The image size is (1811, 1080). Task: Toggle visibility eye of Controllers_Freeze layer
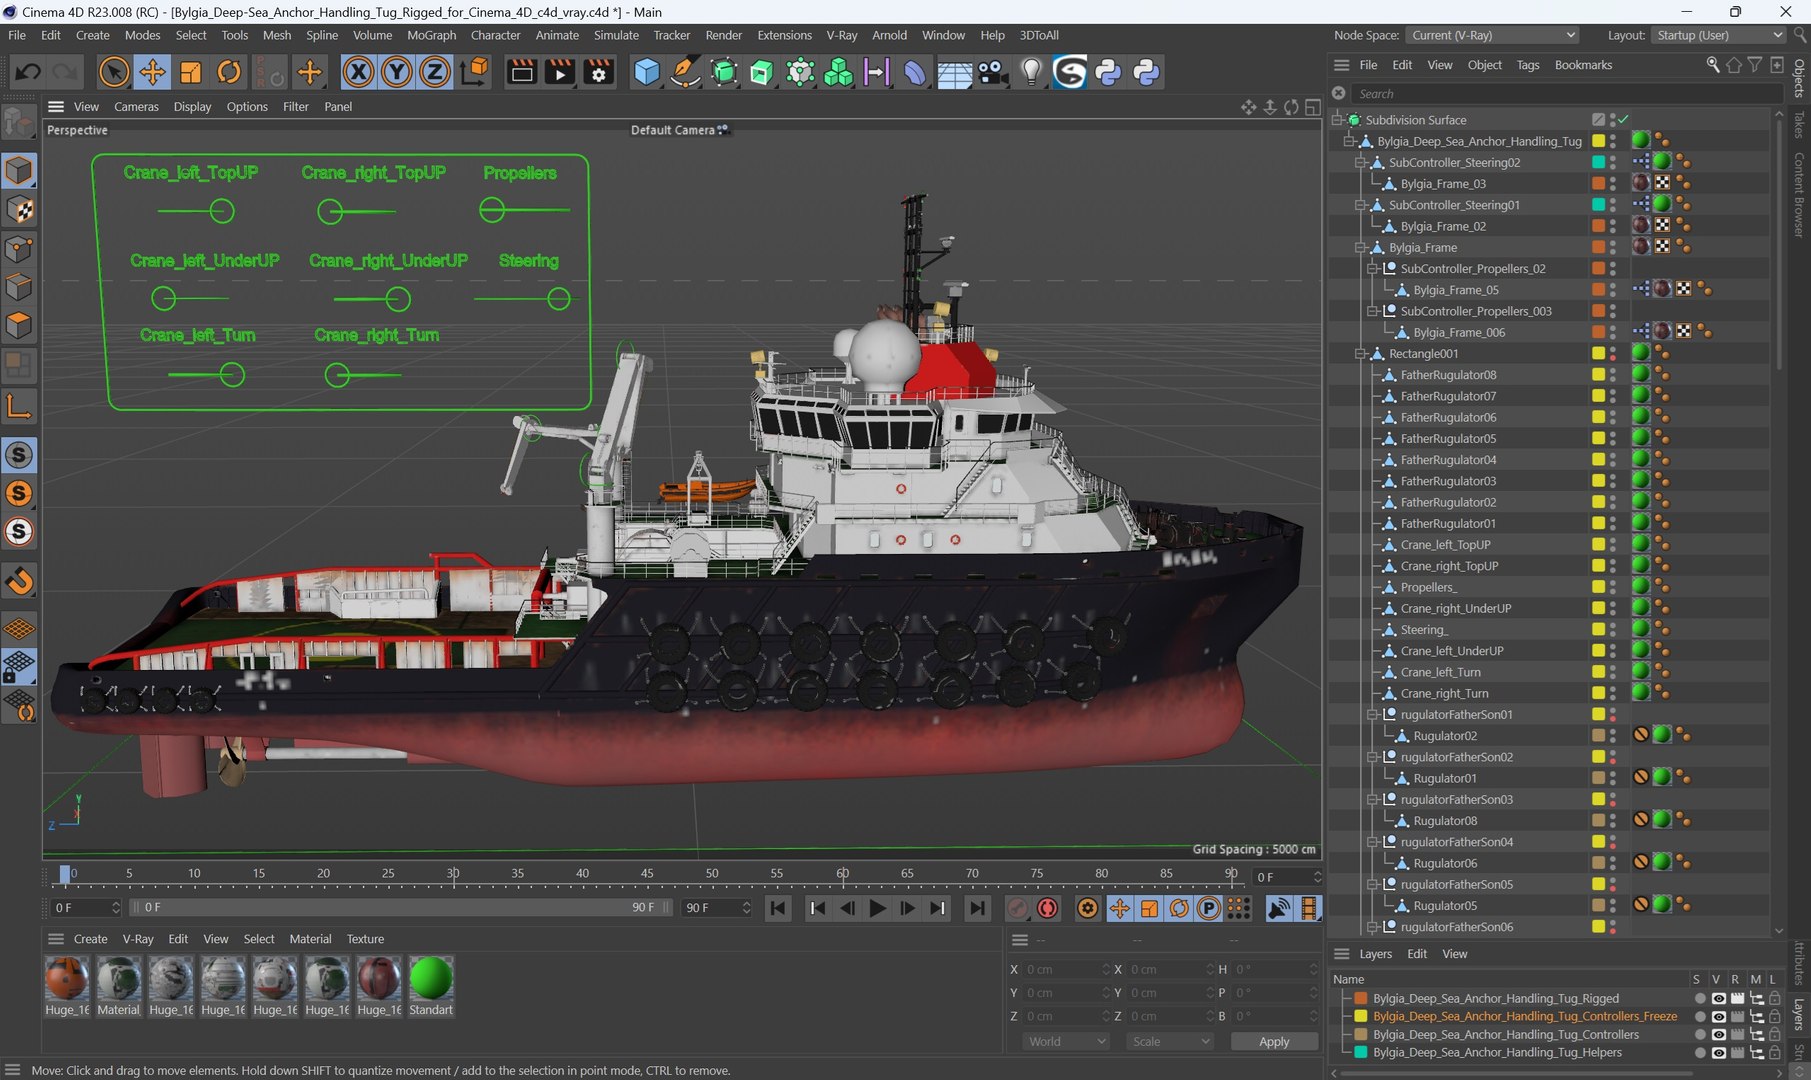pos(1718,1017)
